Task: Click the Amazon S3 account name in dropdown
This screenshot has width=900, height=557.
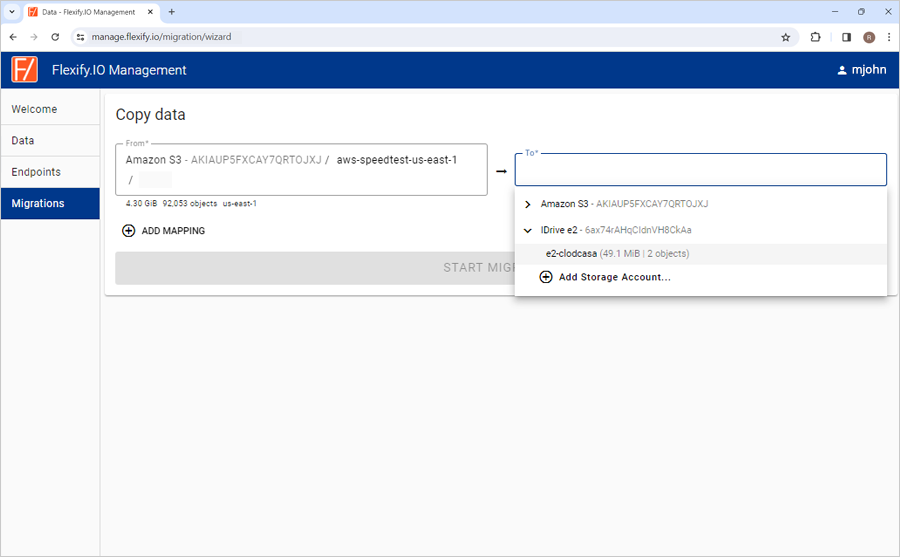Action: tap(564, 204)
